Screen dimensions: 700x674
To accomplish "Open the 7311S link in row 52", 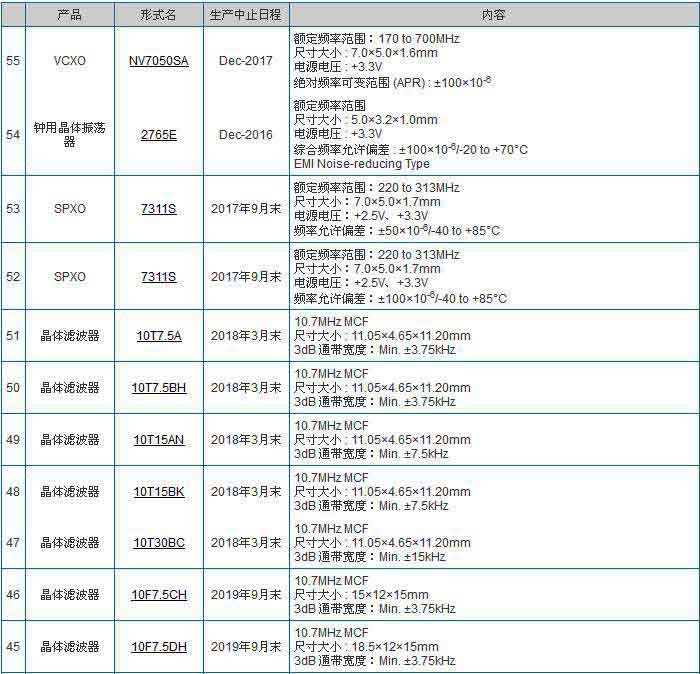I will click(x=158, y=276).
